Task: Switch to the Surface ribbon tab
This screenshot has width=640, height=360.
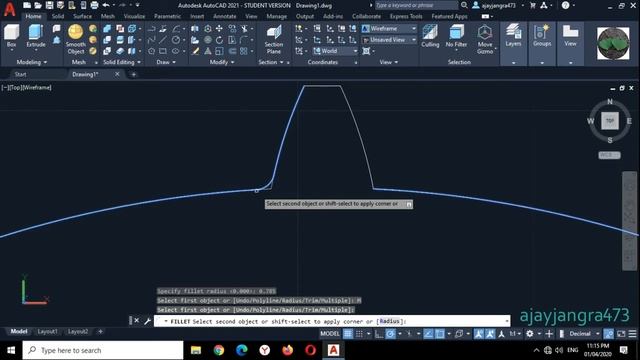Action: pos(82,16)
